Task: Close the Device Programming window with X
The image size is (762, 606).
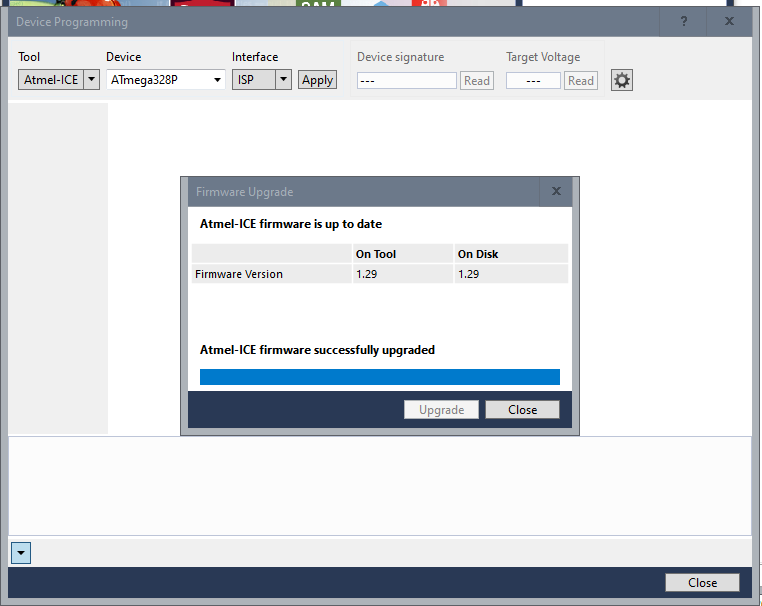Action: [x=729, y=21]
